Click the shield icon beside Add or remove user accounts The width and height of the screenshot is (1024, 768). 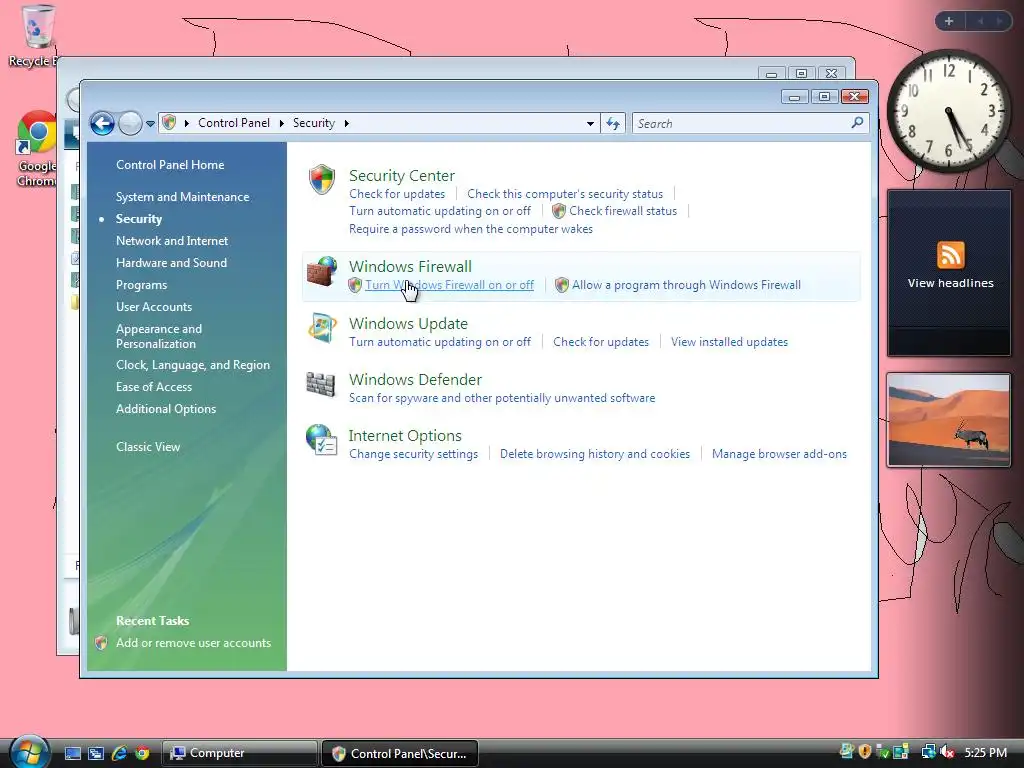(101, 643)
